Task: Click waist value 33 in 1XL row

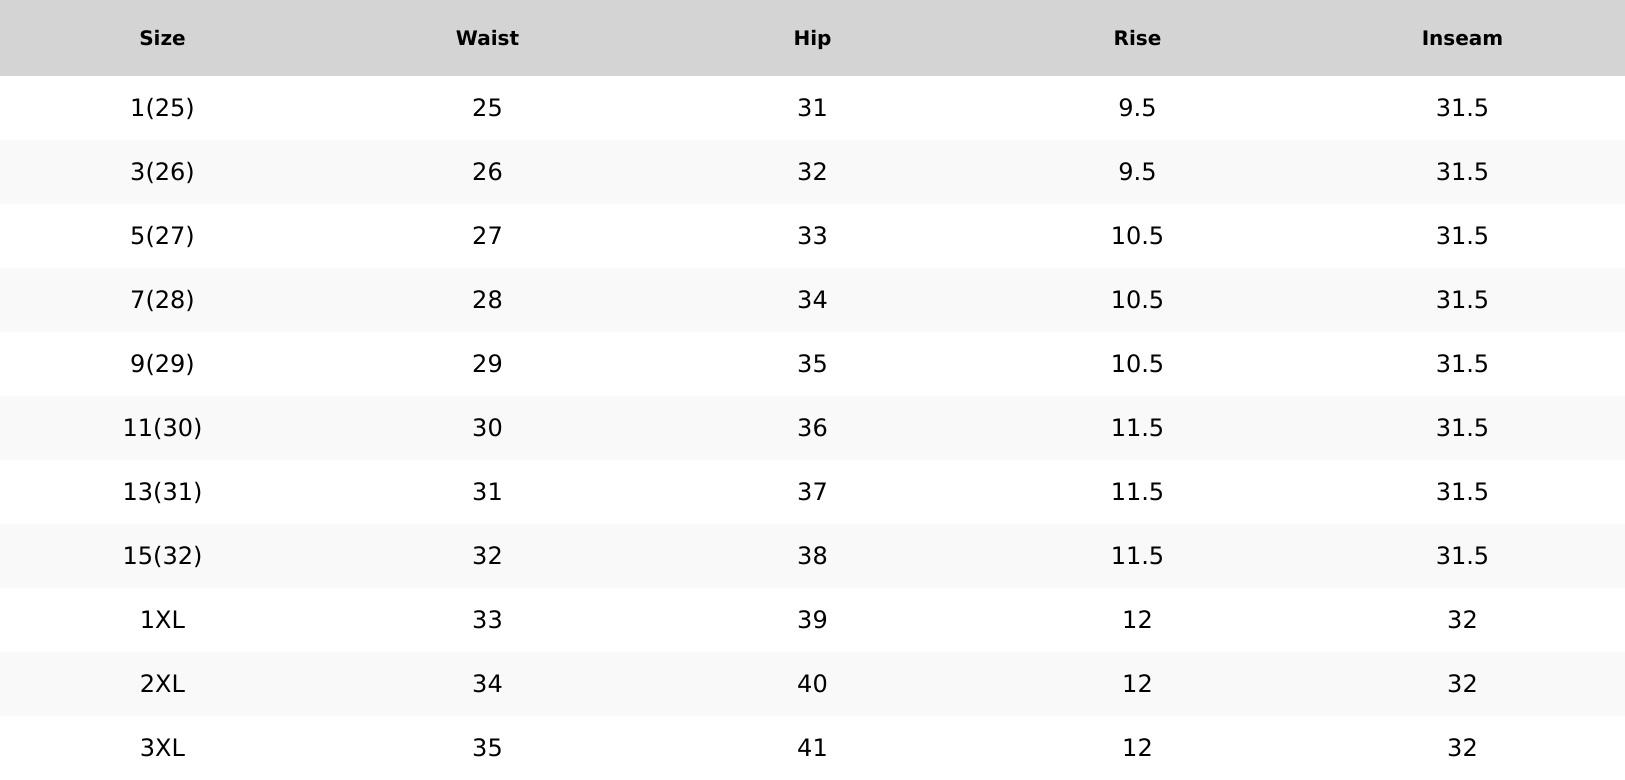Action: 487,620
